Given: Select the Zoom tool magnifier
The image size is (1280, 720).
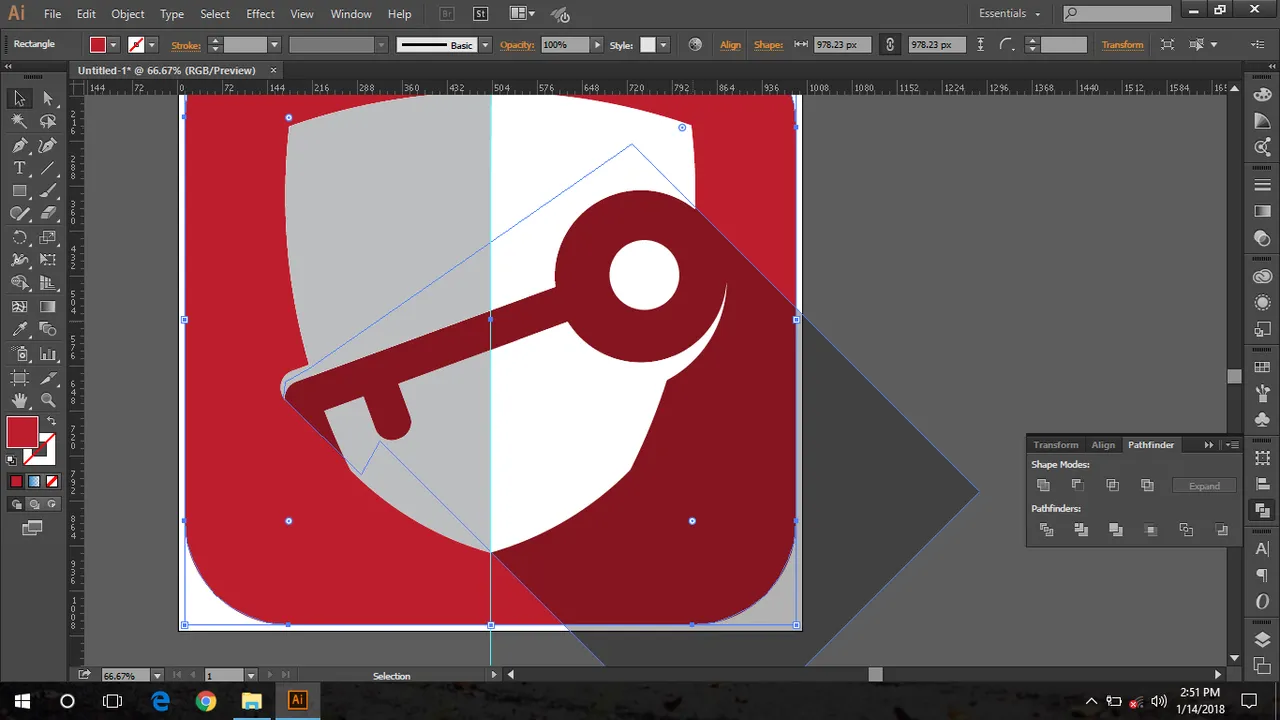Looking at the screenshot, I should (x=47, y=401).
